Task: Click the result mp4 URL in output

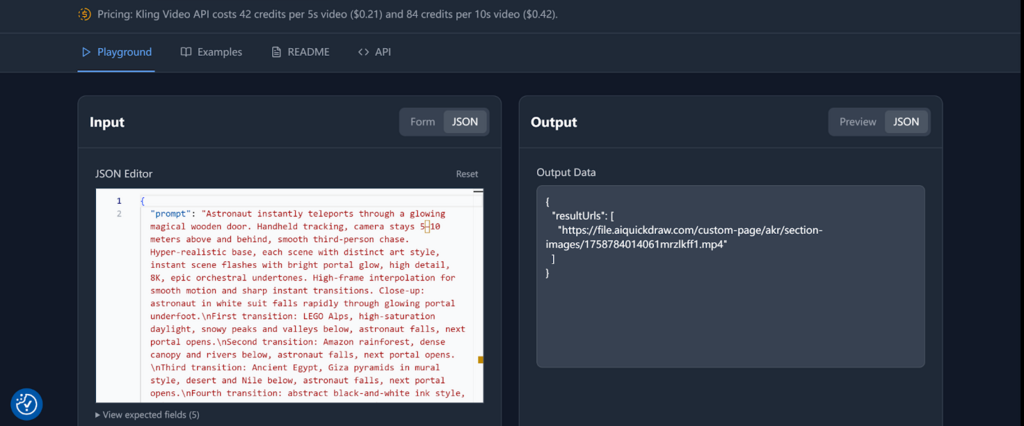Action: [x=689, y=237]
